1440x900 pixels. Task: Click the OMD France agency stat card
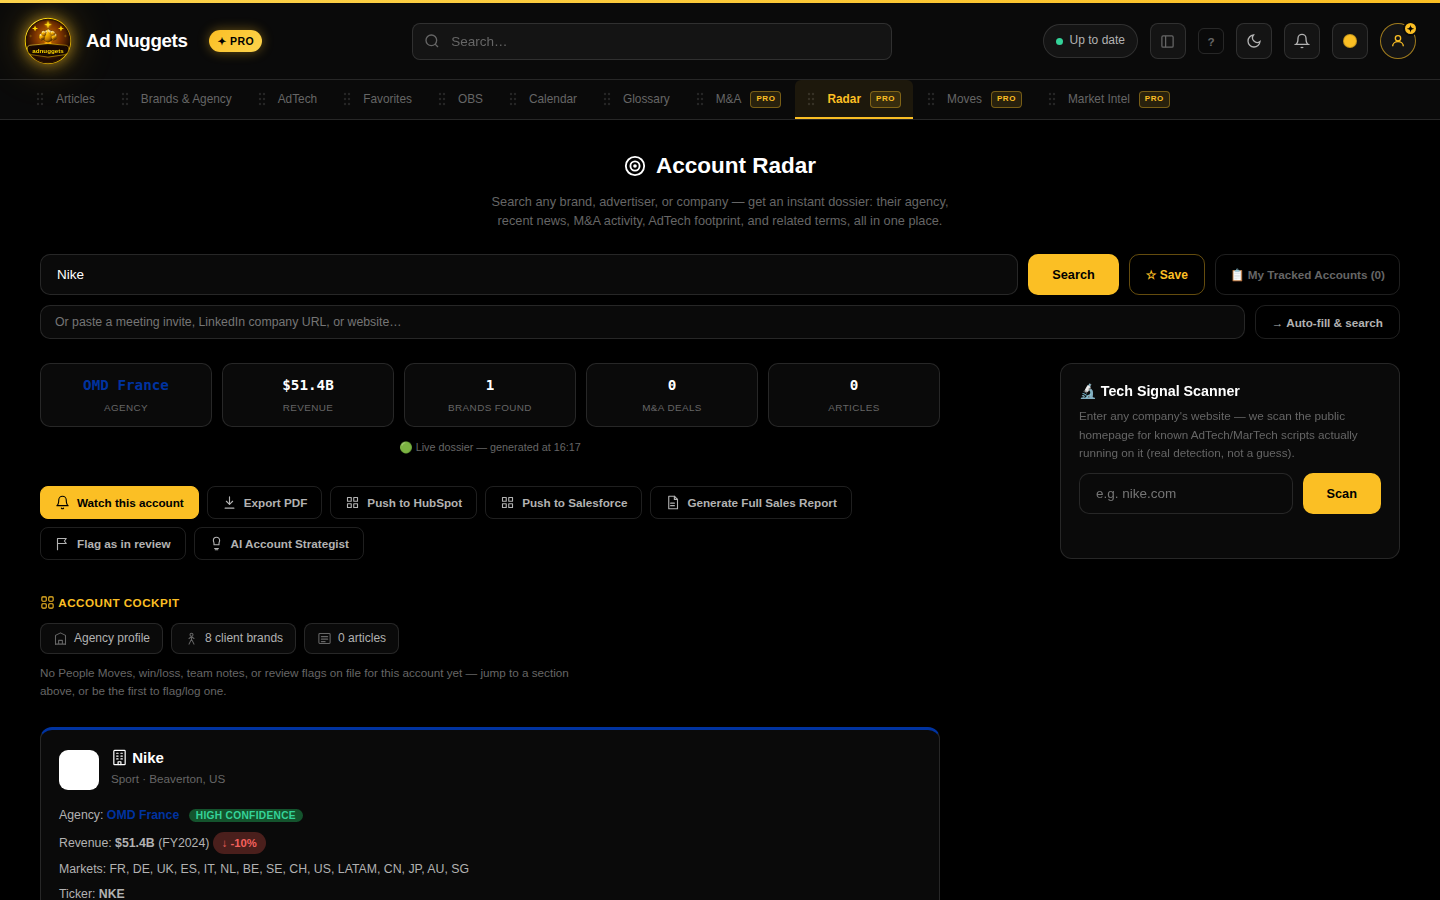pyautogui.click(x=126, y=395)
